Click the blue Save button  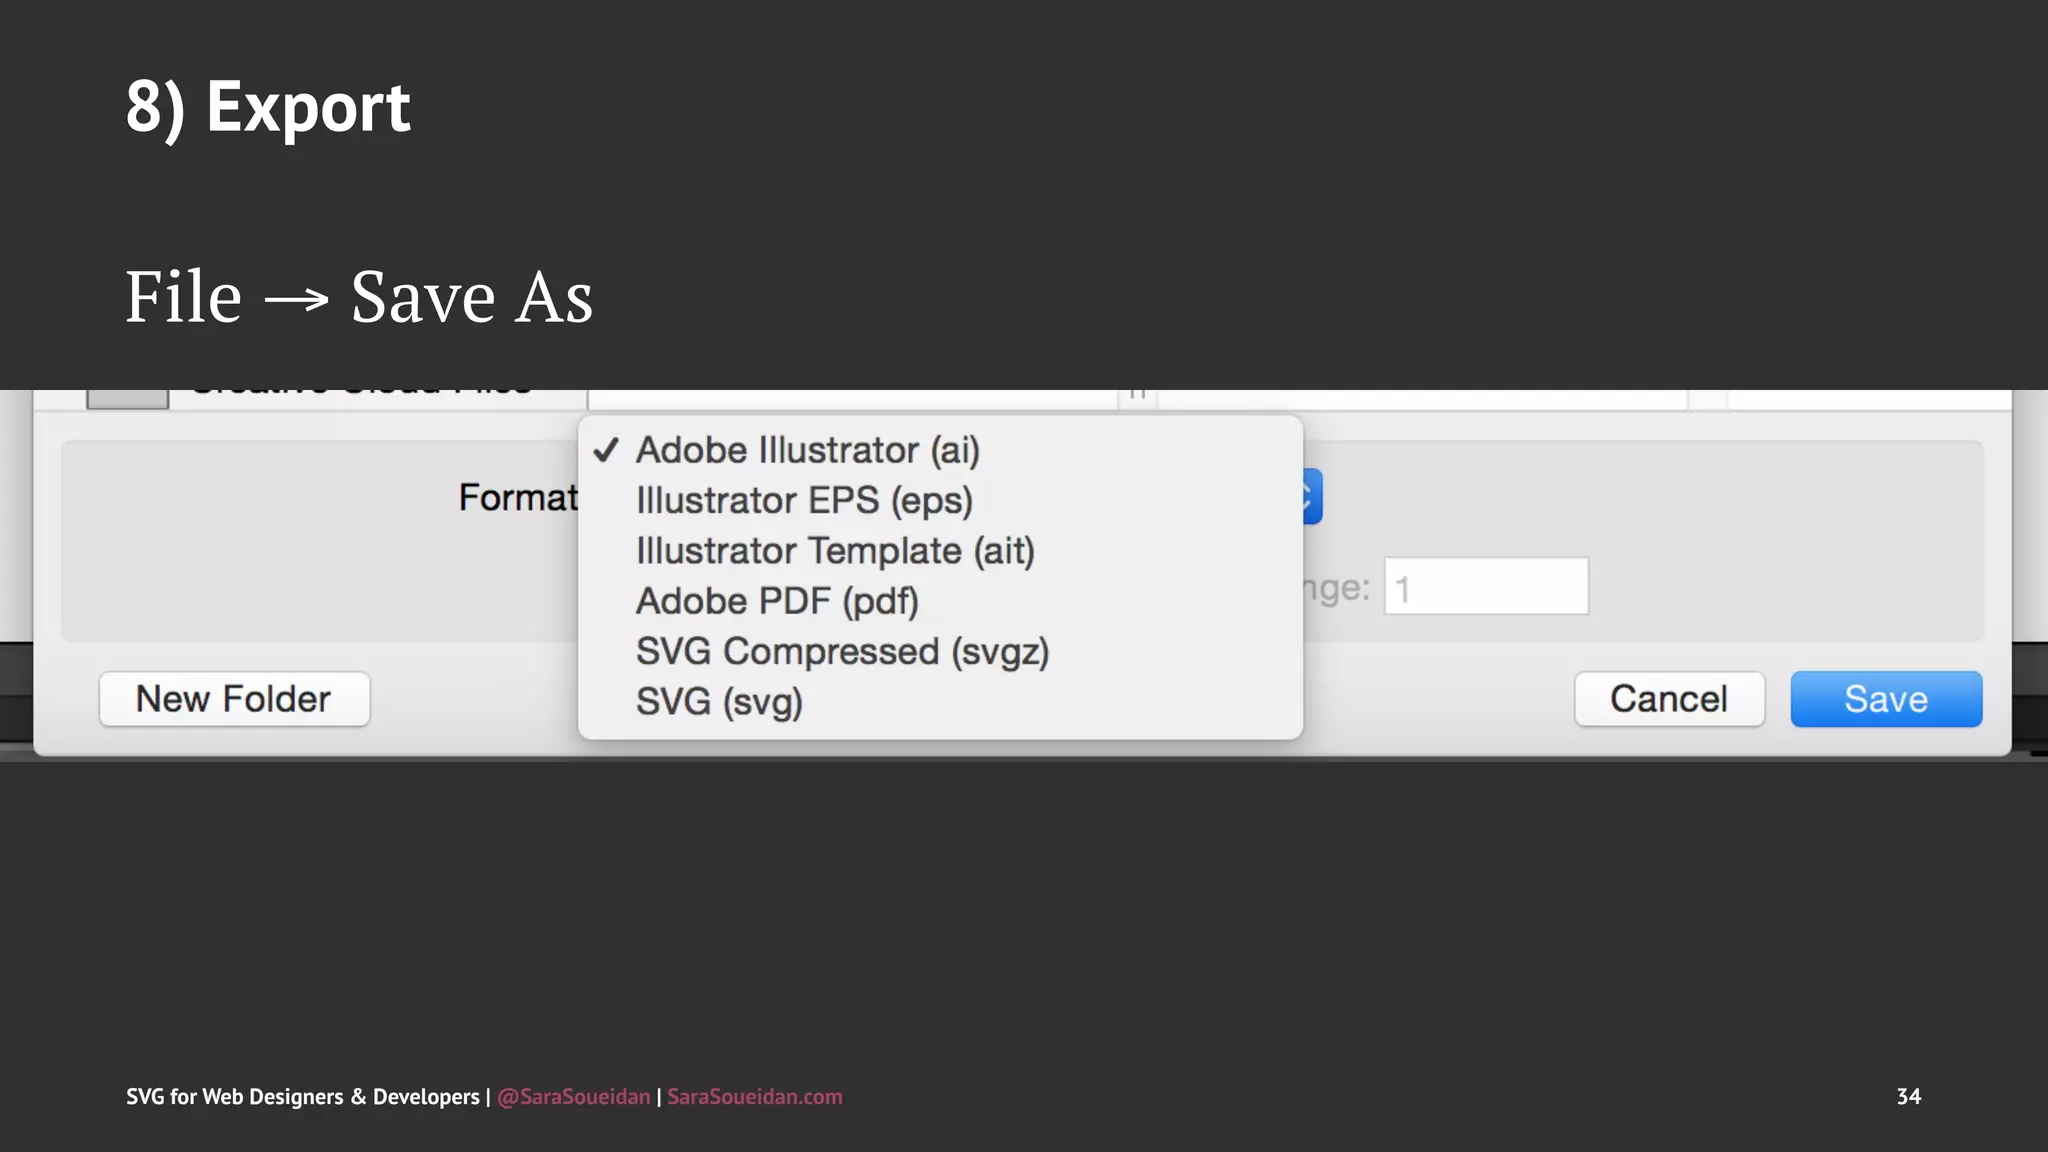tap(1885, 699)
